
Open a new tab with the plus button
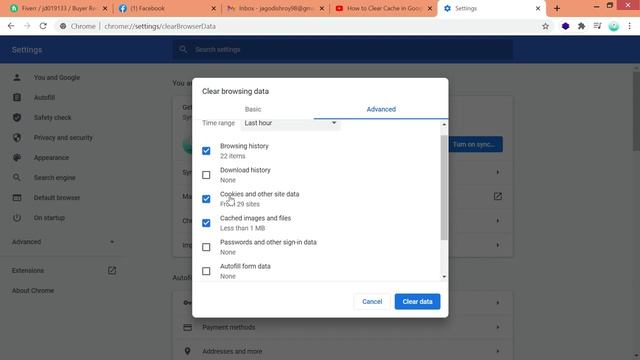point(557,8)
